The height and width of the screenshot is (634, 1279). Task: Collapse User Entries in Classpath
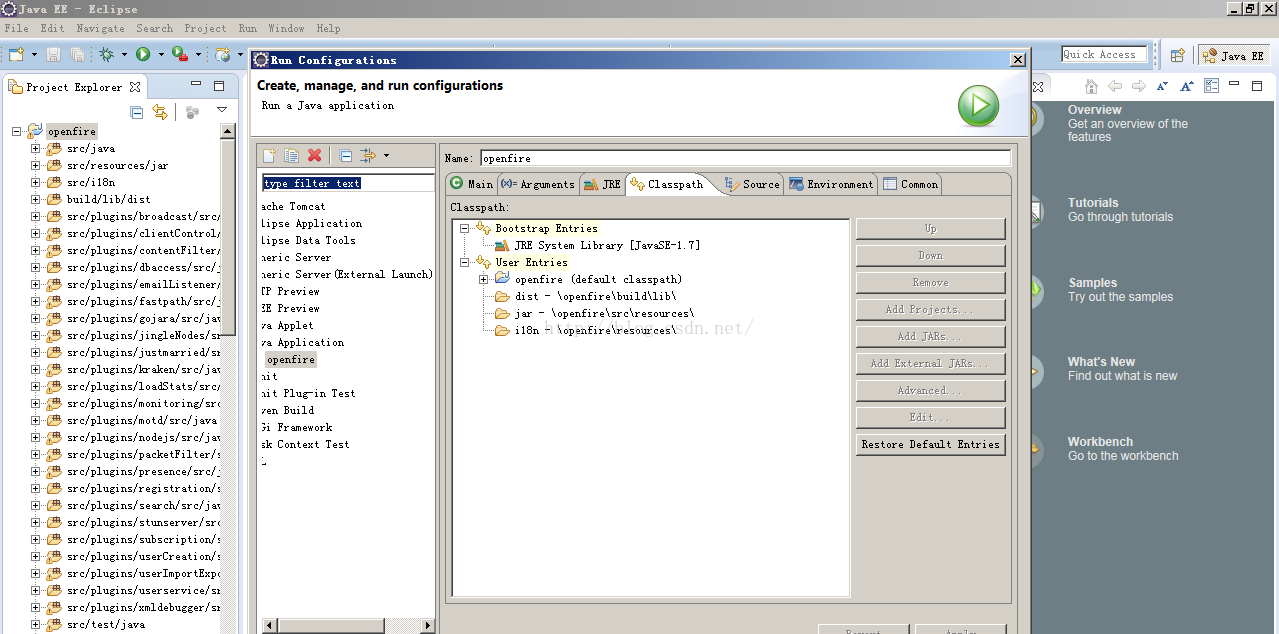(464, 262)
